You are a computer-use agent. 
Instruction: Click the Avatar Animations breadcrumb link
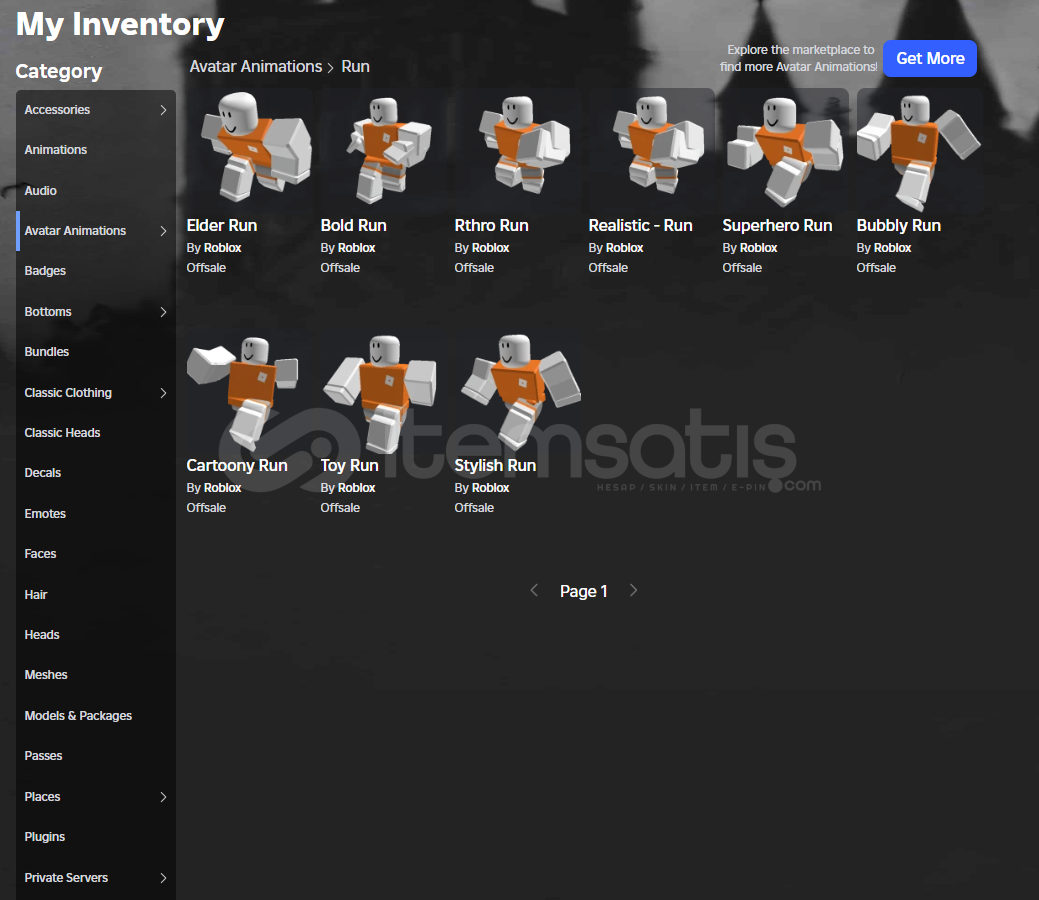256,67
